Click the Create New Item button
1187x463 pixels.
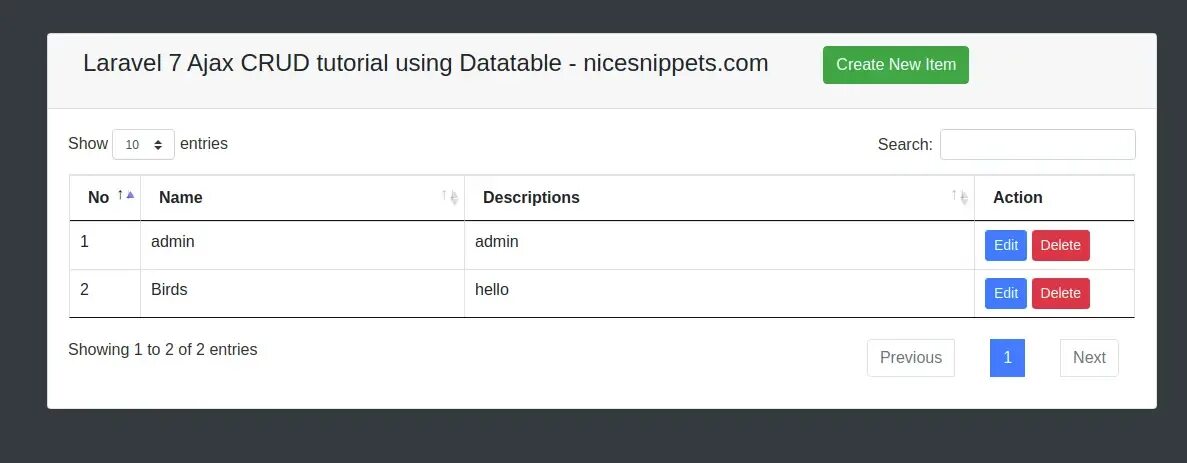click(895, 65)
